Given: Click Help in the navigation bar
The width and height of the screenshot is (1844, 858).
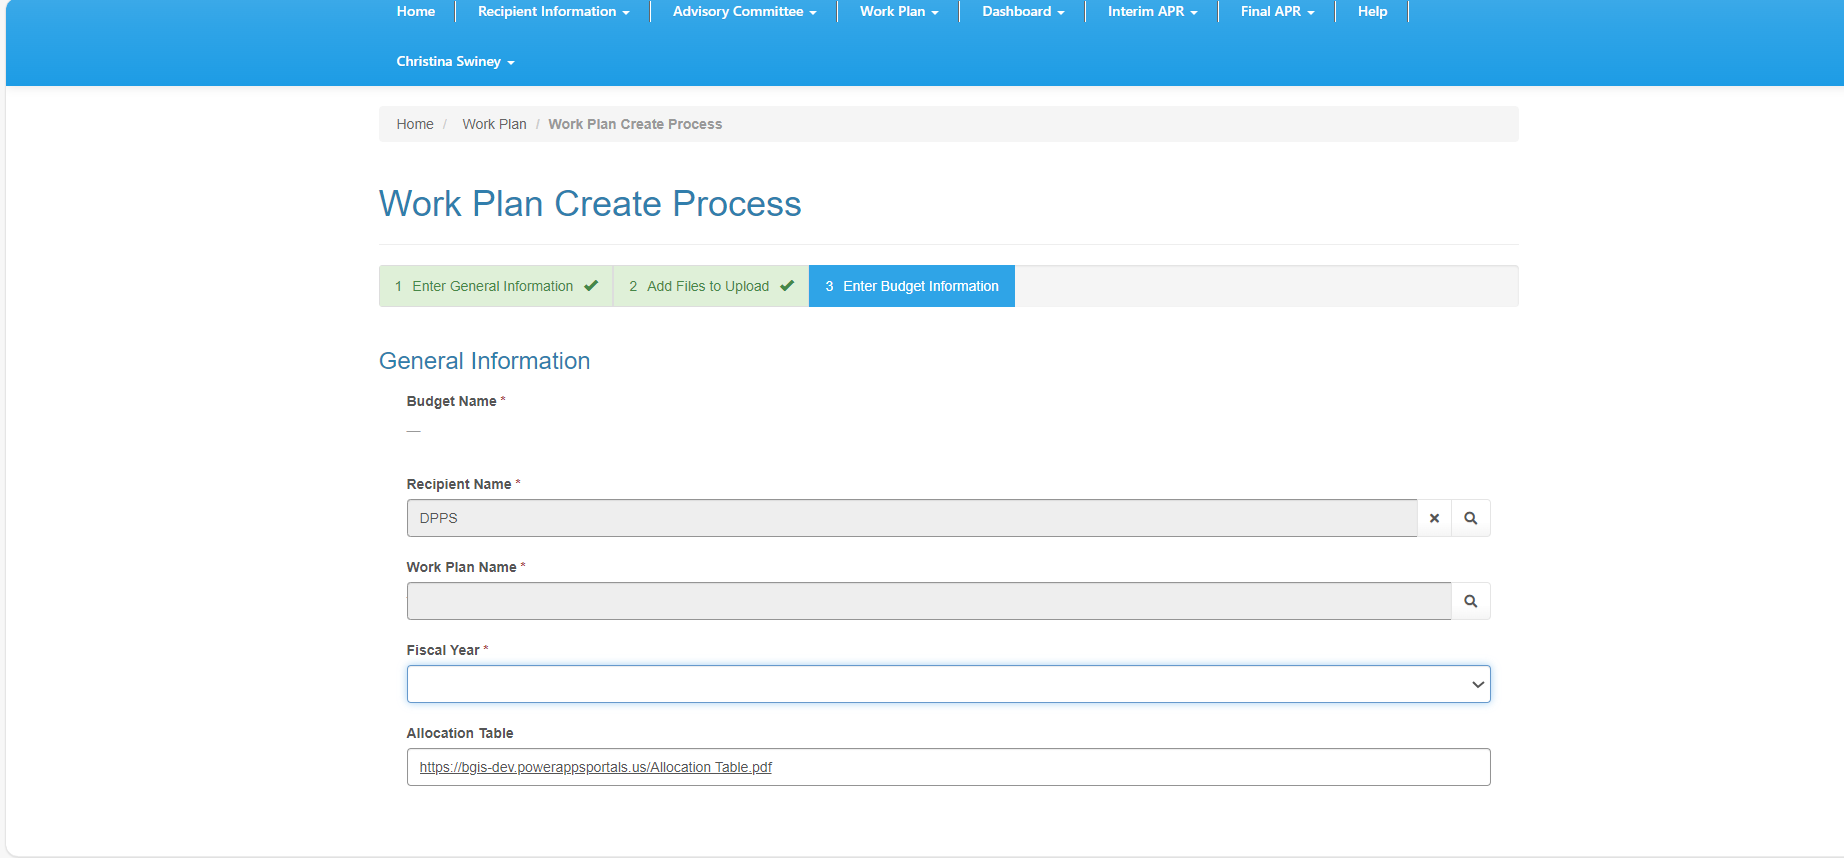Looking at the screenshot, I should (1372, 12).
